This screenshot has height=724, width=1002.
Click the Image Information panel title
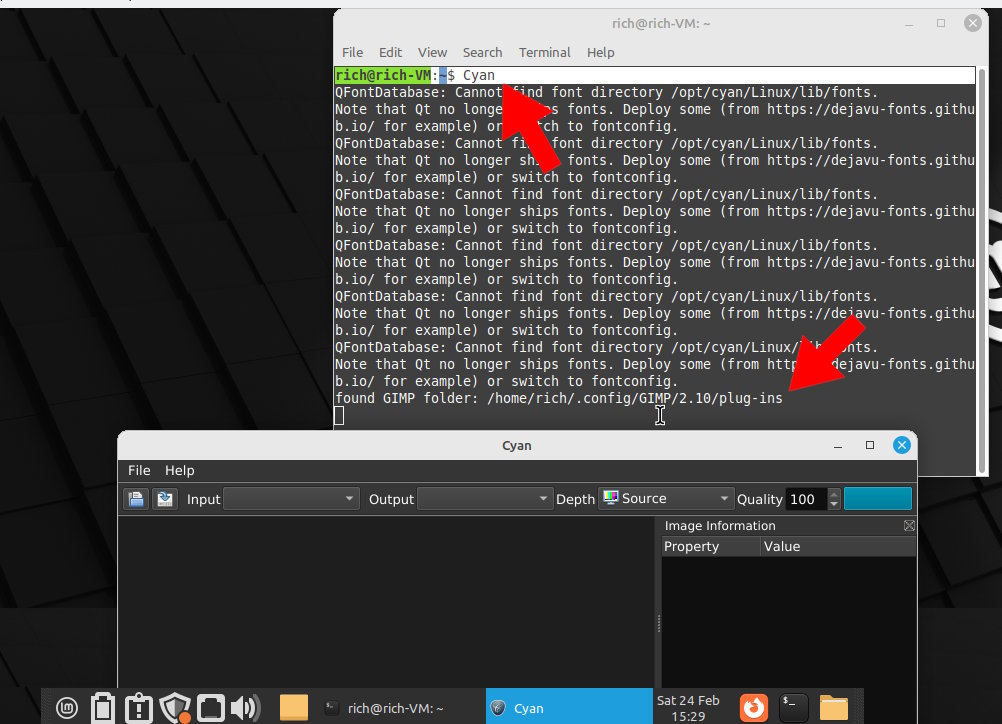720,525
